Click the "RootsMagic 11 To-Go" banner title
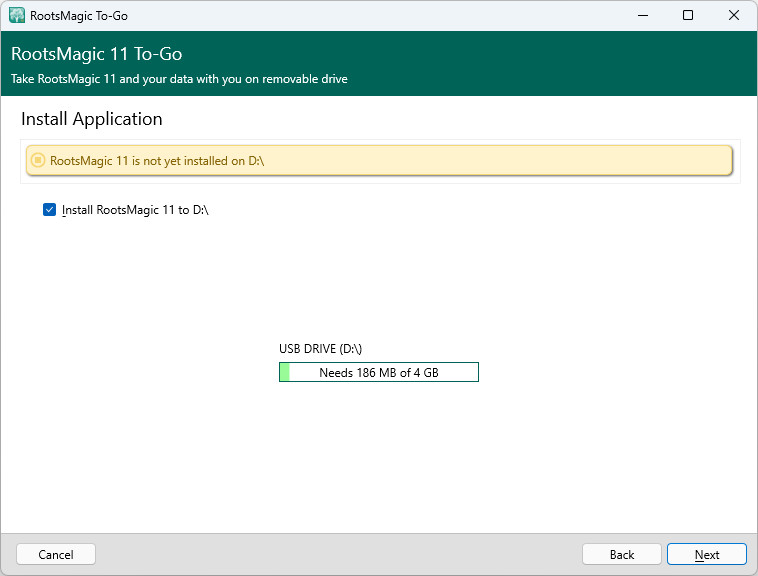Viewport: 758px width, 576px height. (97, 54)
